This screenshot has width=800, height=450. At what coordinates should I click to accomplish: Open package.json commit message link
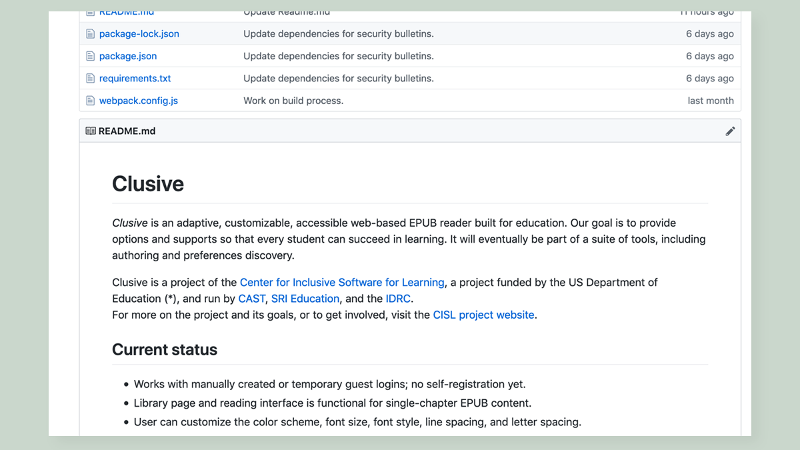tap(338, 56)
